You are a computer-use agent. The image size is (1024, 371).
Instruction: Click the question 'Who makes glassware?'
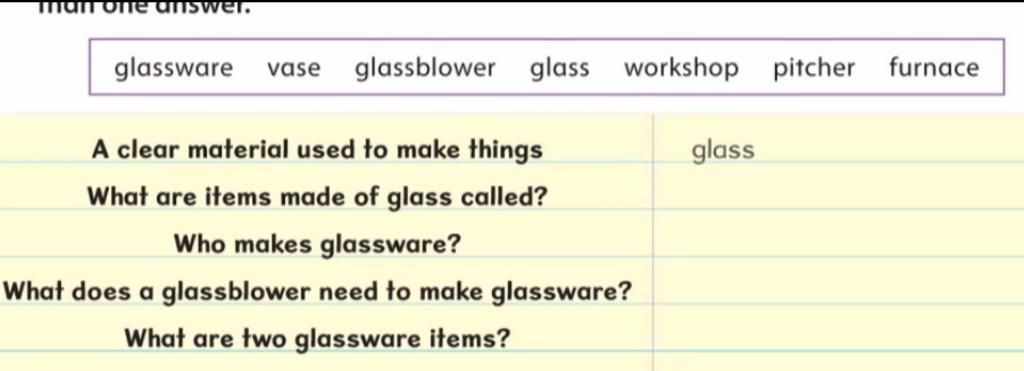click(317, 245)
